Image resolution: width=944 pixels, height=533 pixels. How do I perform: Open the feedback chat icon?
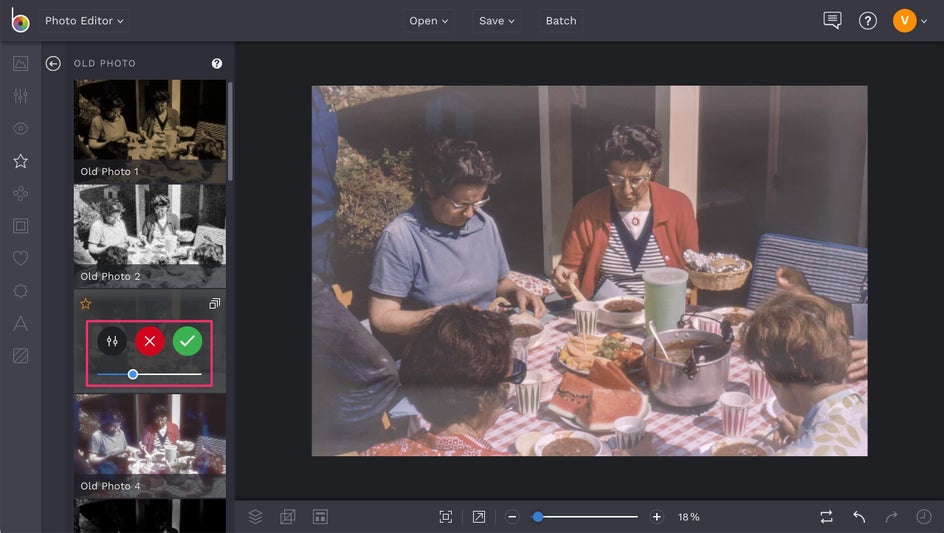(x=832, y=20)
